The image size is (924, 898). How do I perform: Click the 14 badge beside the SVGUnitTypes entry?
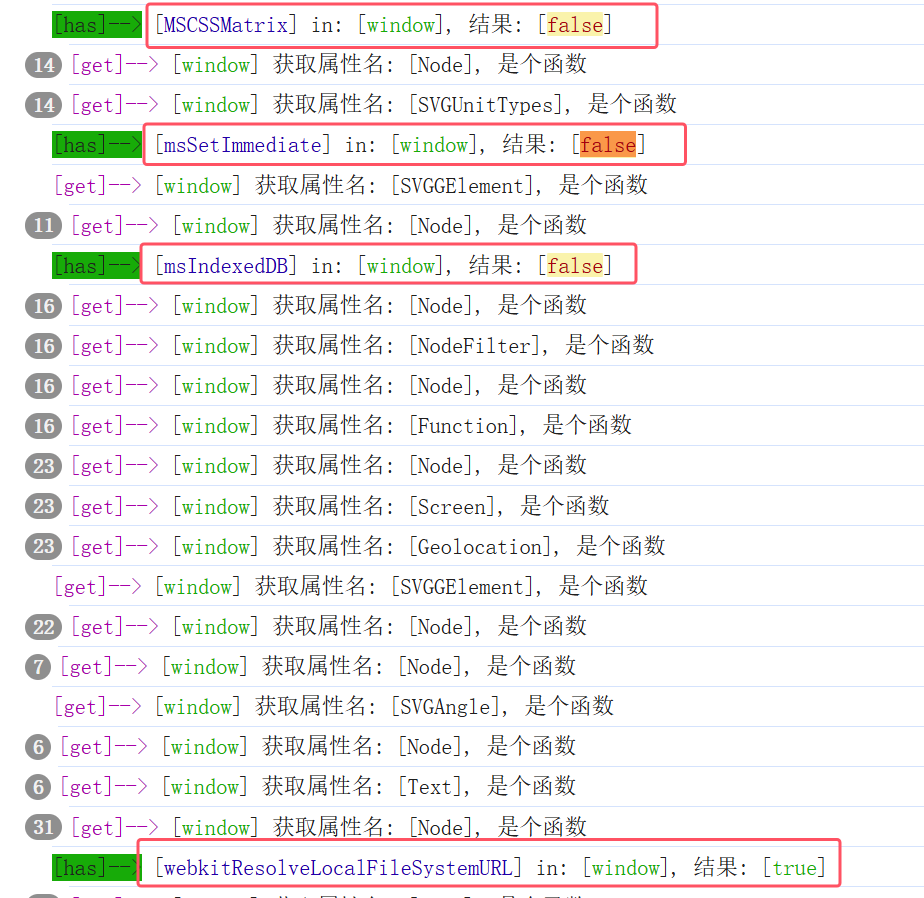(43, 105)
